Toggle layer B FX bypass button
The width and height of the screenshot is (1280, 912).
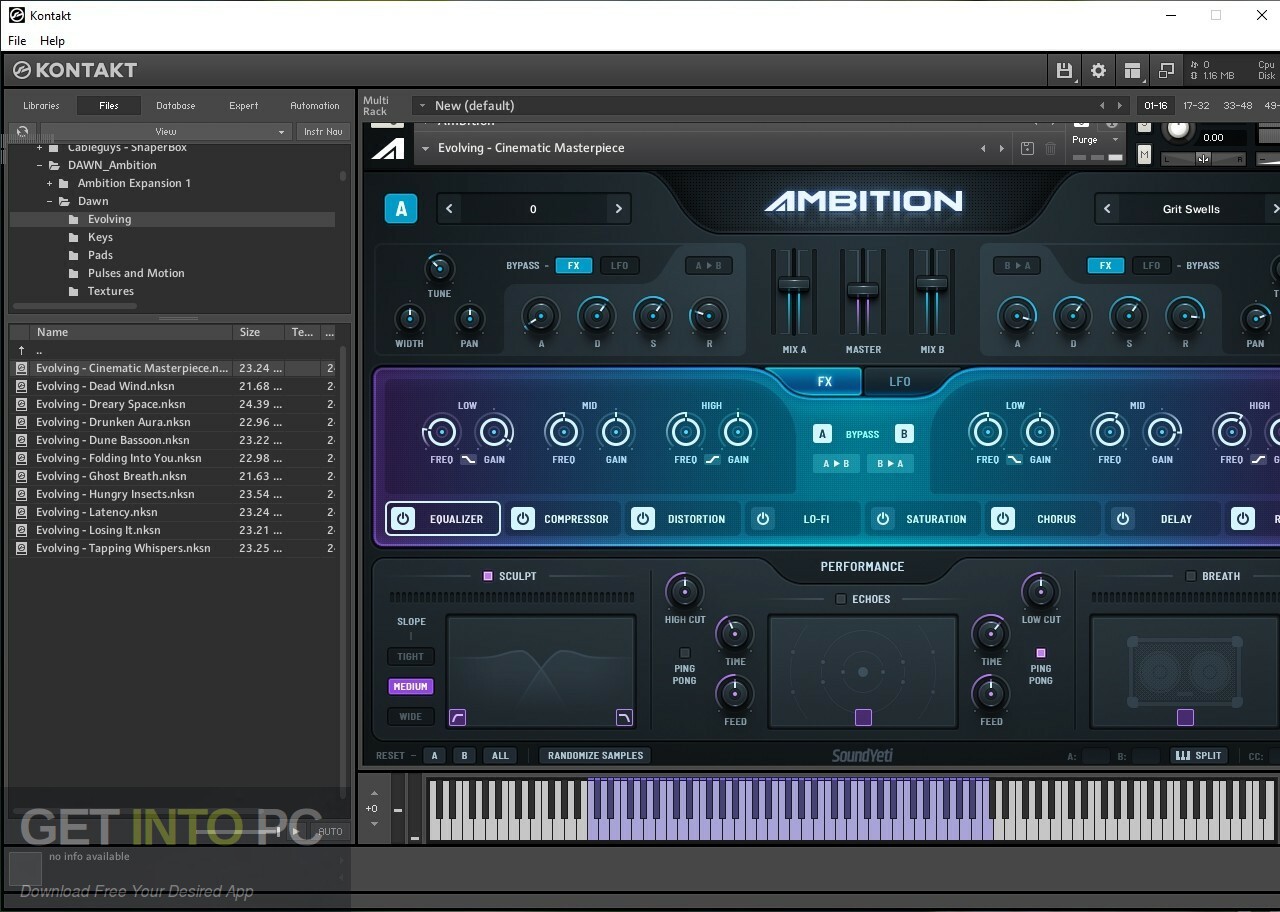1105,266
